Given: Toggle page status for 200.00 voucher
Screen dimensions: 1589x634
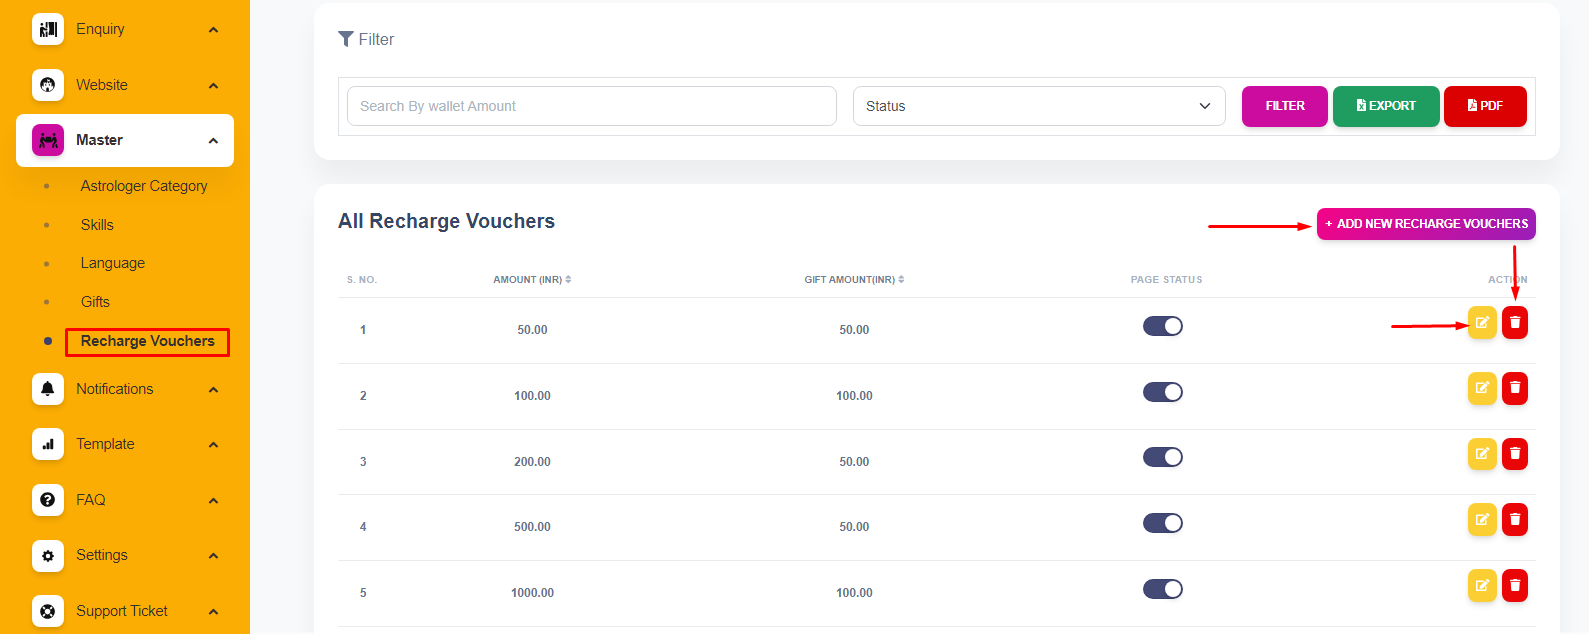Looking at the screenshot, I should (1163, 457).
